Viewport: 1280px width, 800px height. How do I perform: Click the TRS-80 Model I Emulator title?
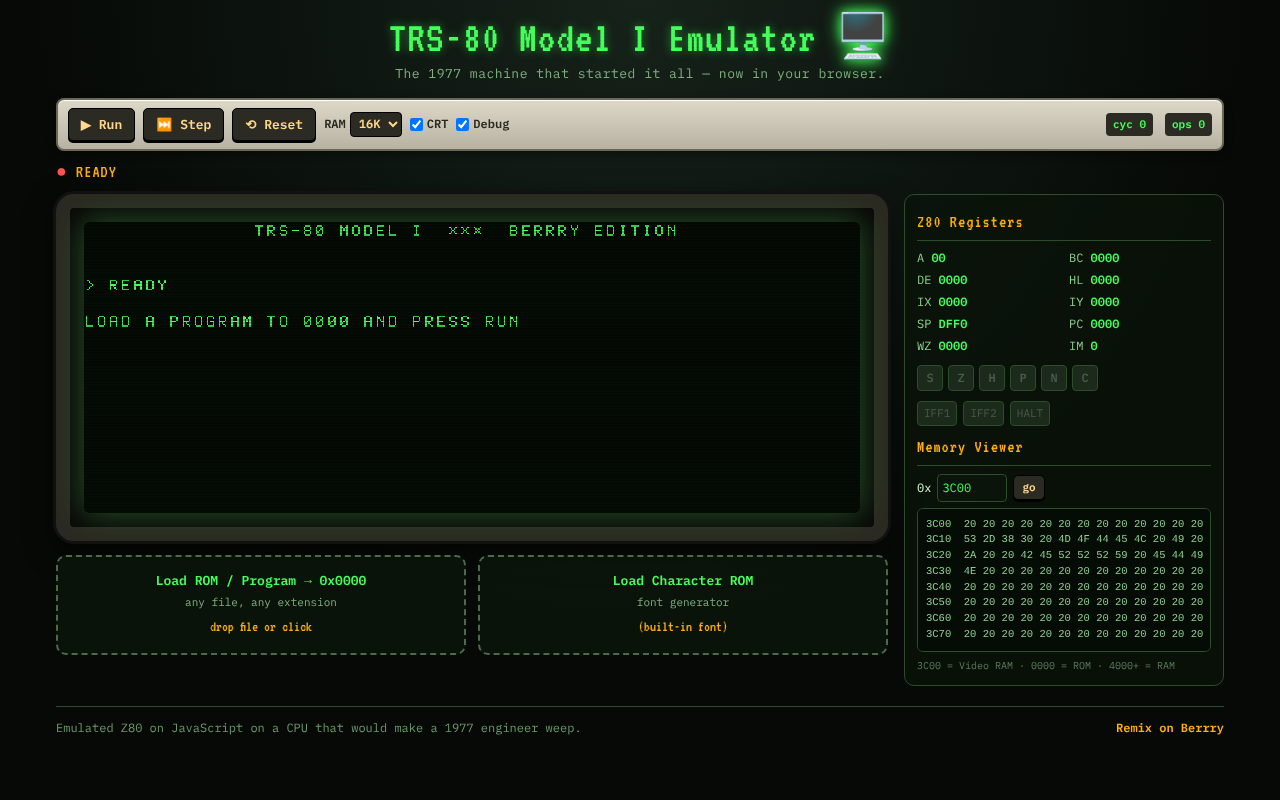click(603, 40)
